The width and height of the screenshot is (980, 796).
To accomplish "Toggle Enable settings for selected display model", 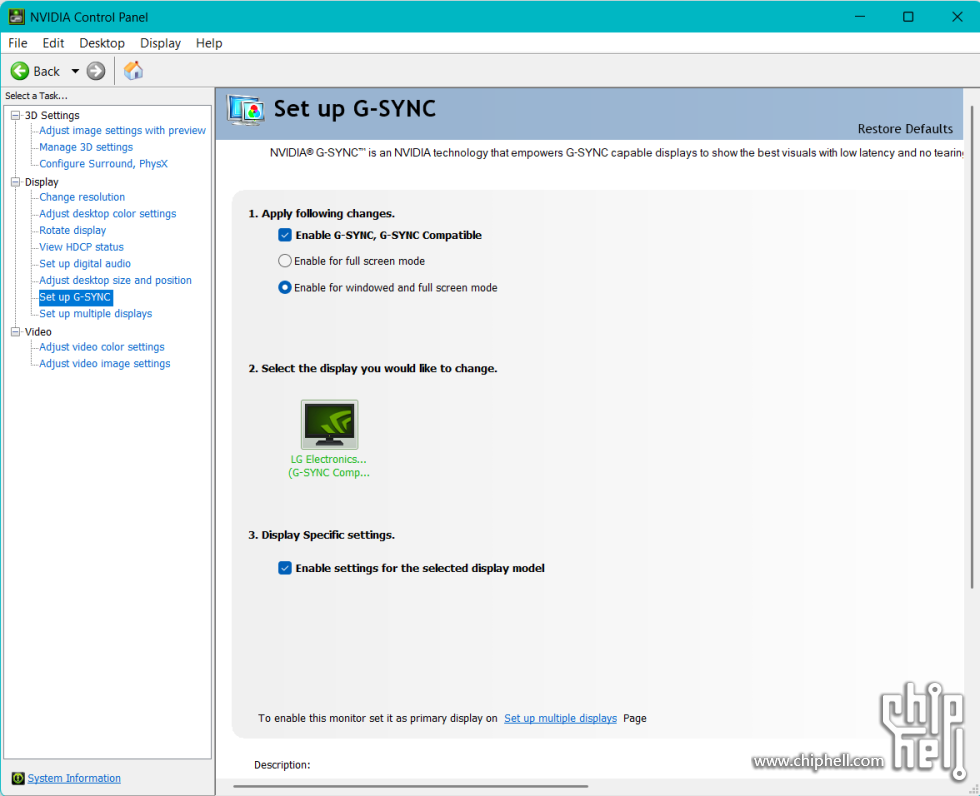I will point(284,568).
